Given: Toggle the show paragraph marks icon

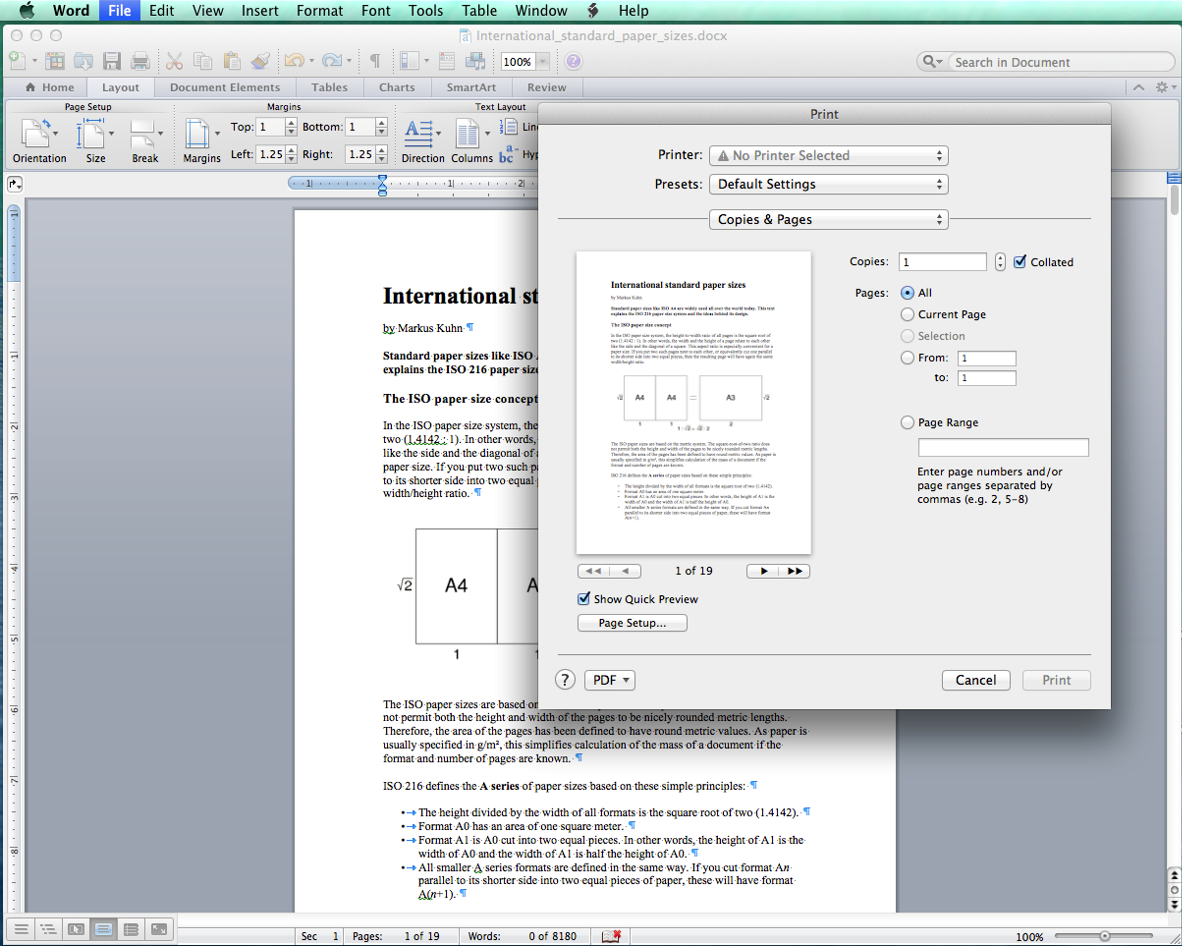Looking at the screenshot, I should (375, 62).
